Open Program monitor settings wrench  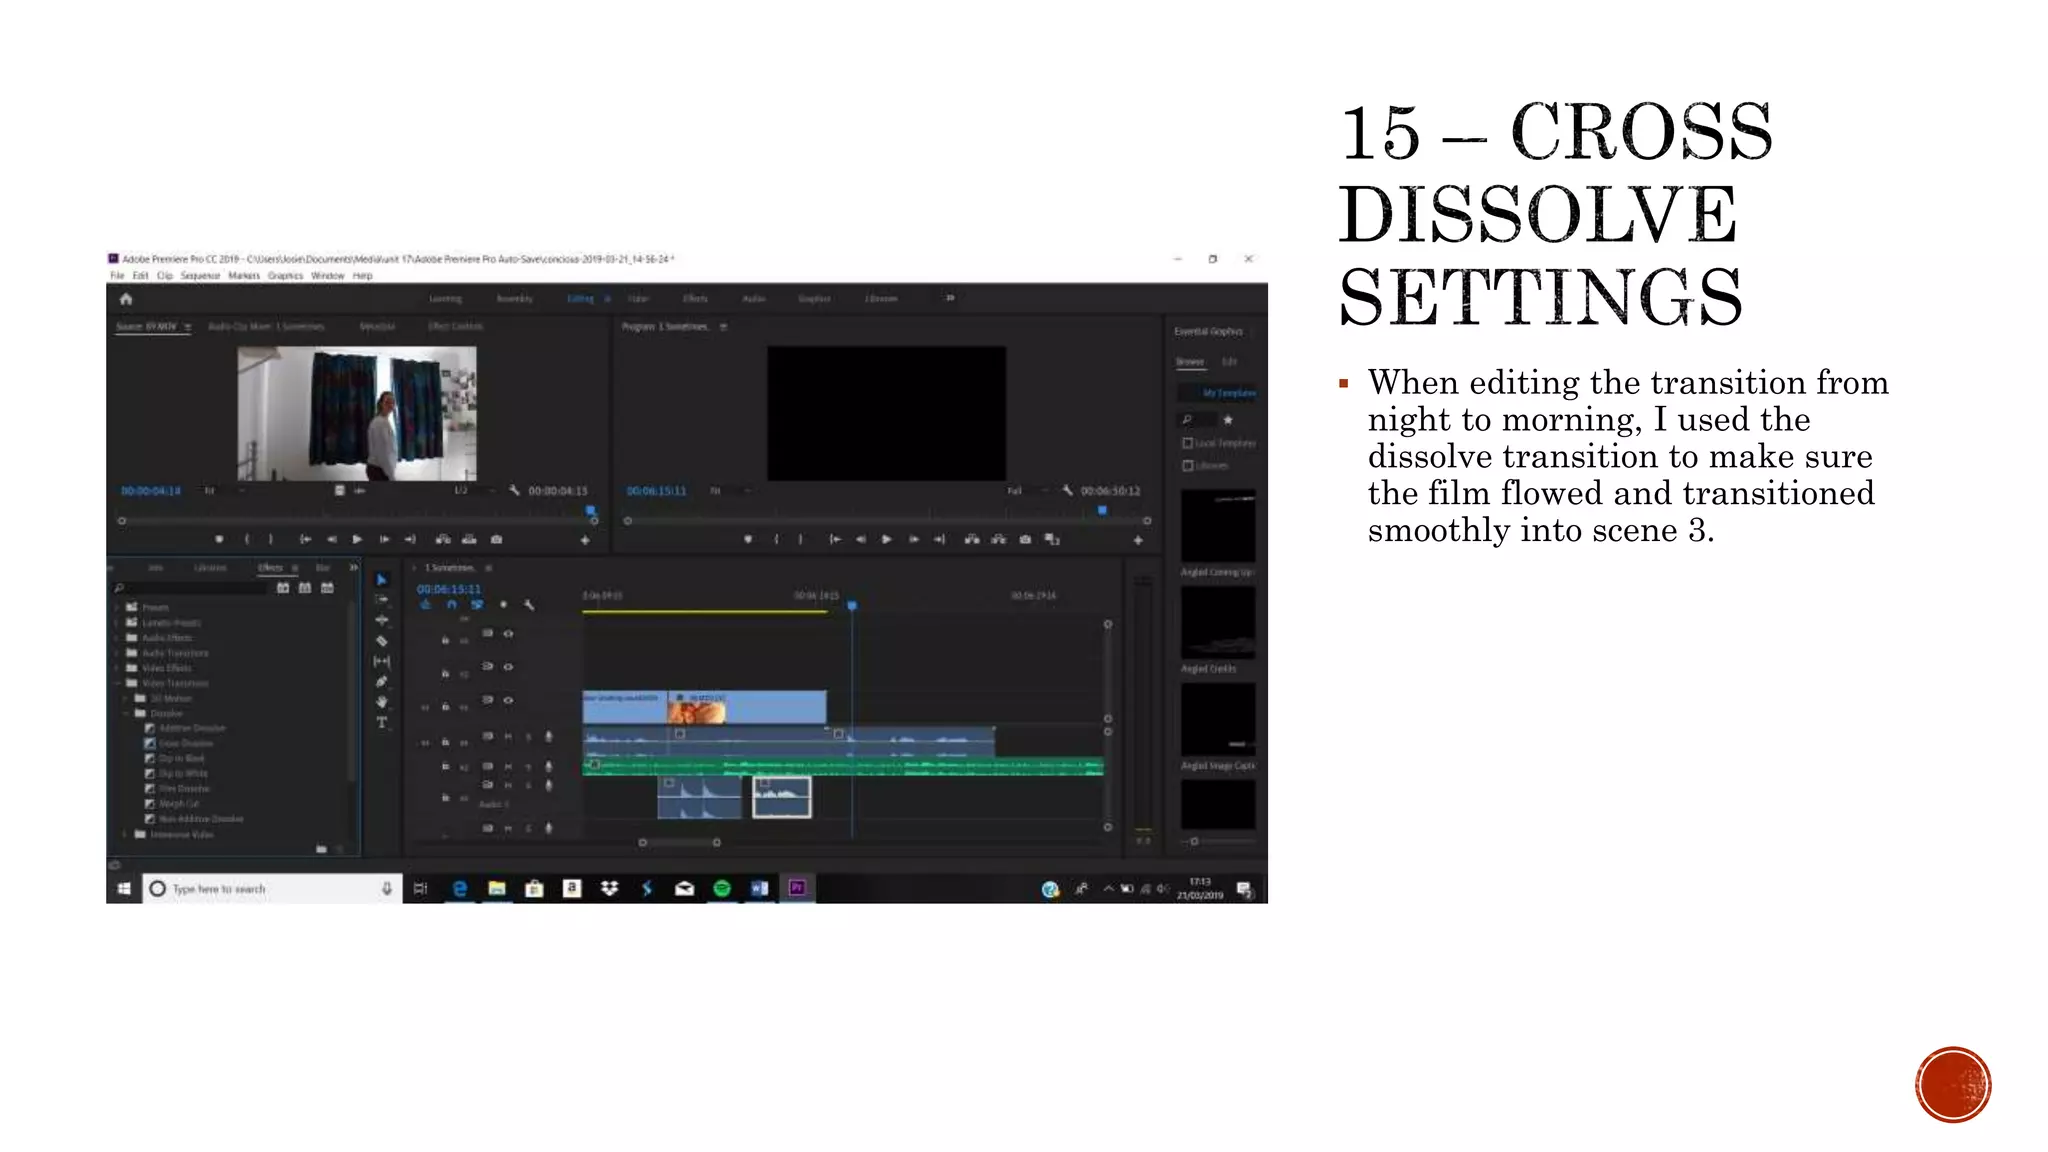coord(1067,490)
